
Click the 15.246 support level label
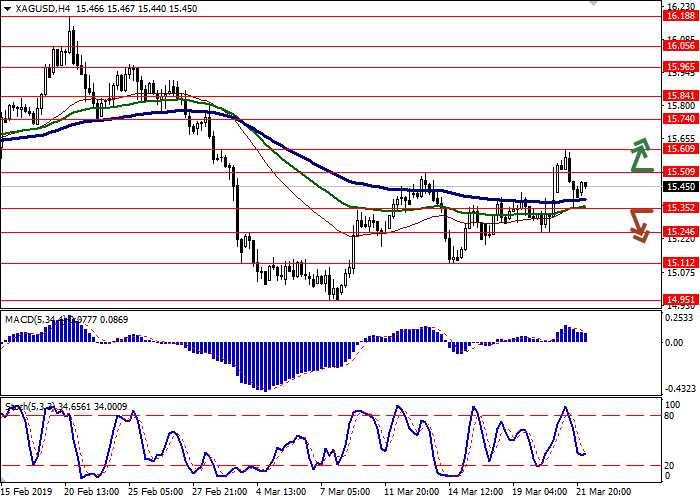pyautogui.click(x=680, y=232)
